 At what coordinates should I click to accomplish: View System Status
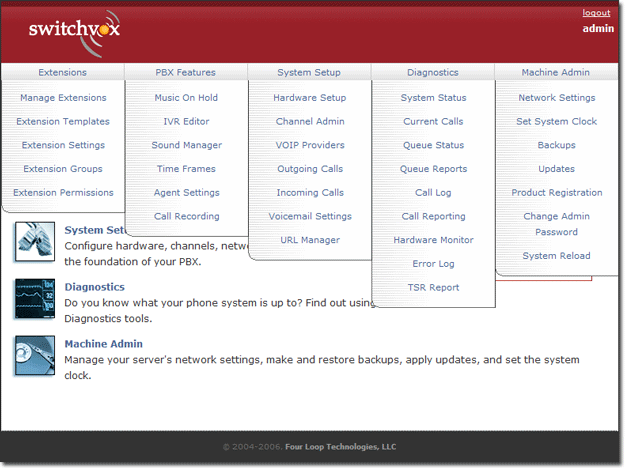coord(433,98)
